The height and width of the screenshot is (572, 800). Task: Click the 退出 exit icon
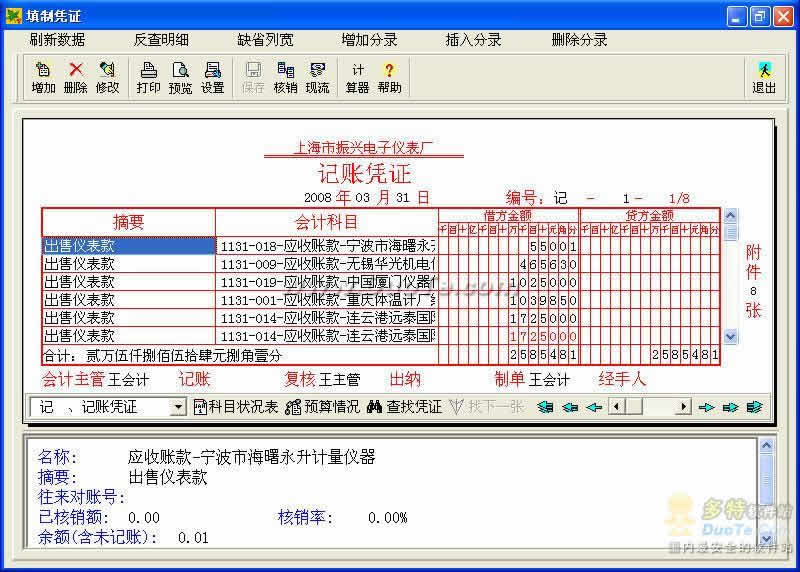tap(764, 77)
